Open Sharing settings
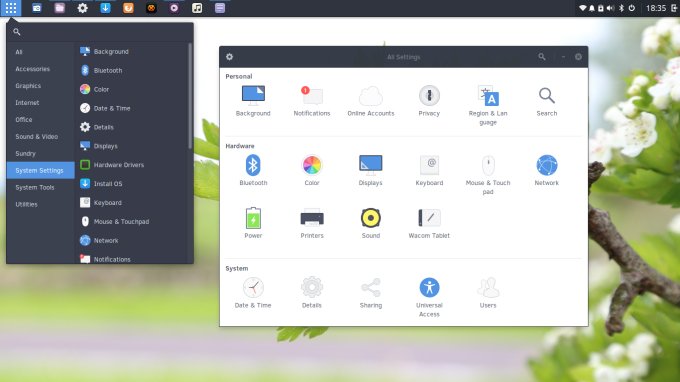This screenshot has height=382, width=680. (371, 293)
